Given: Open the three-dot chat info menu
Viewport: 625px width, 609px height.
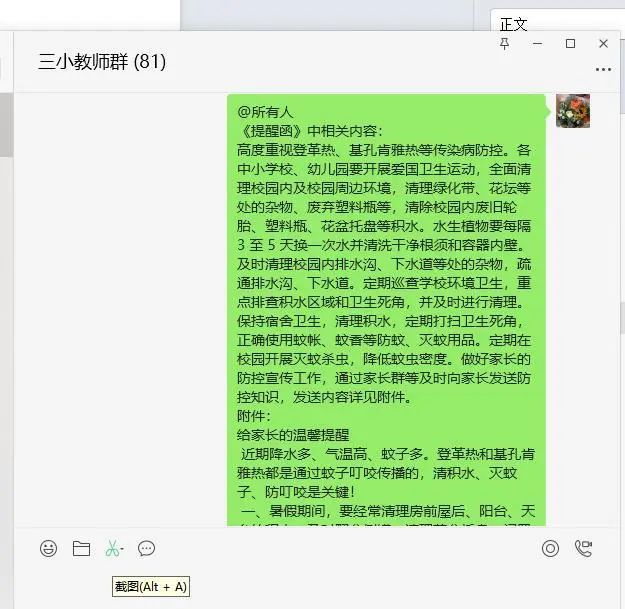Looking at the screenshot, I should click(603, 69).
